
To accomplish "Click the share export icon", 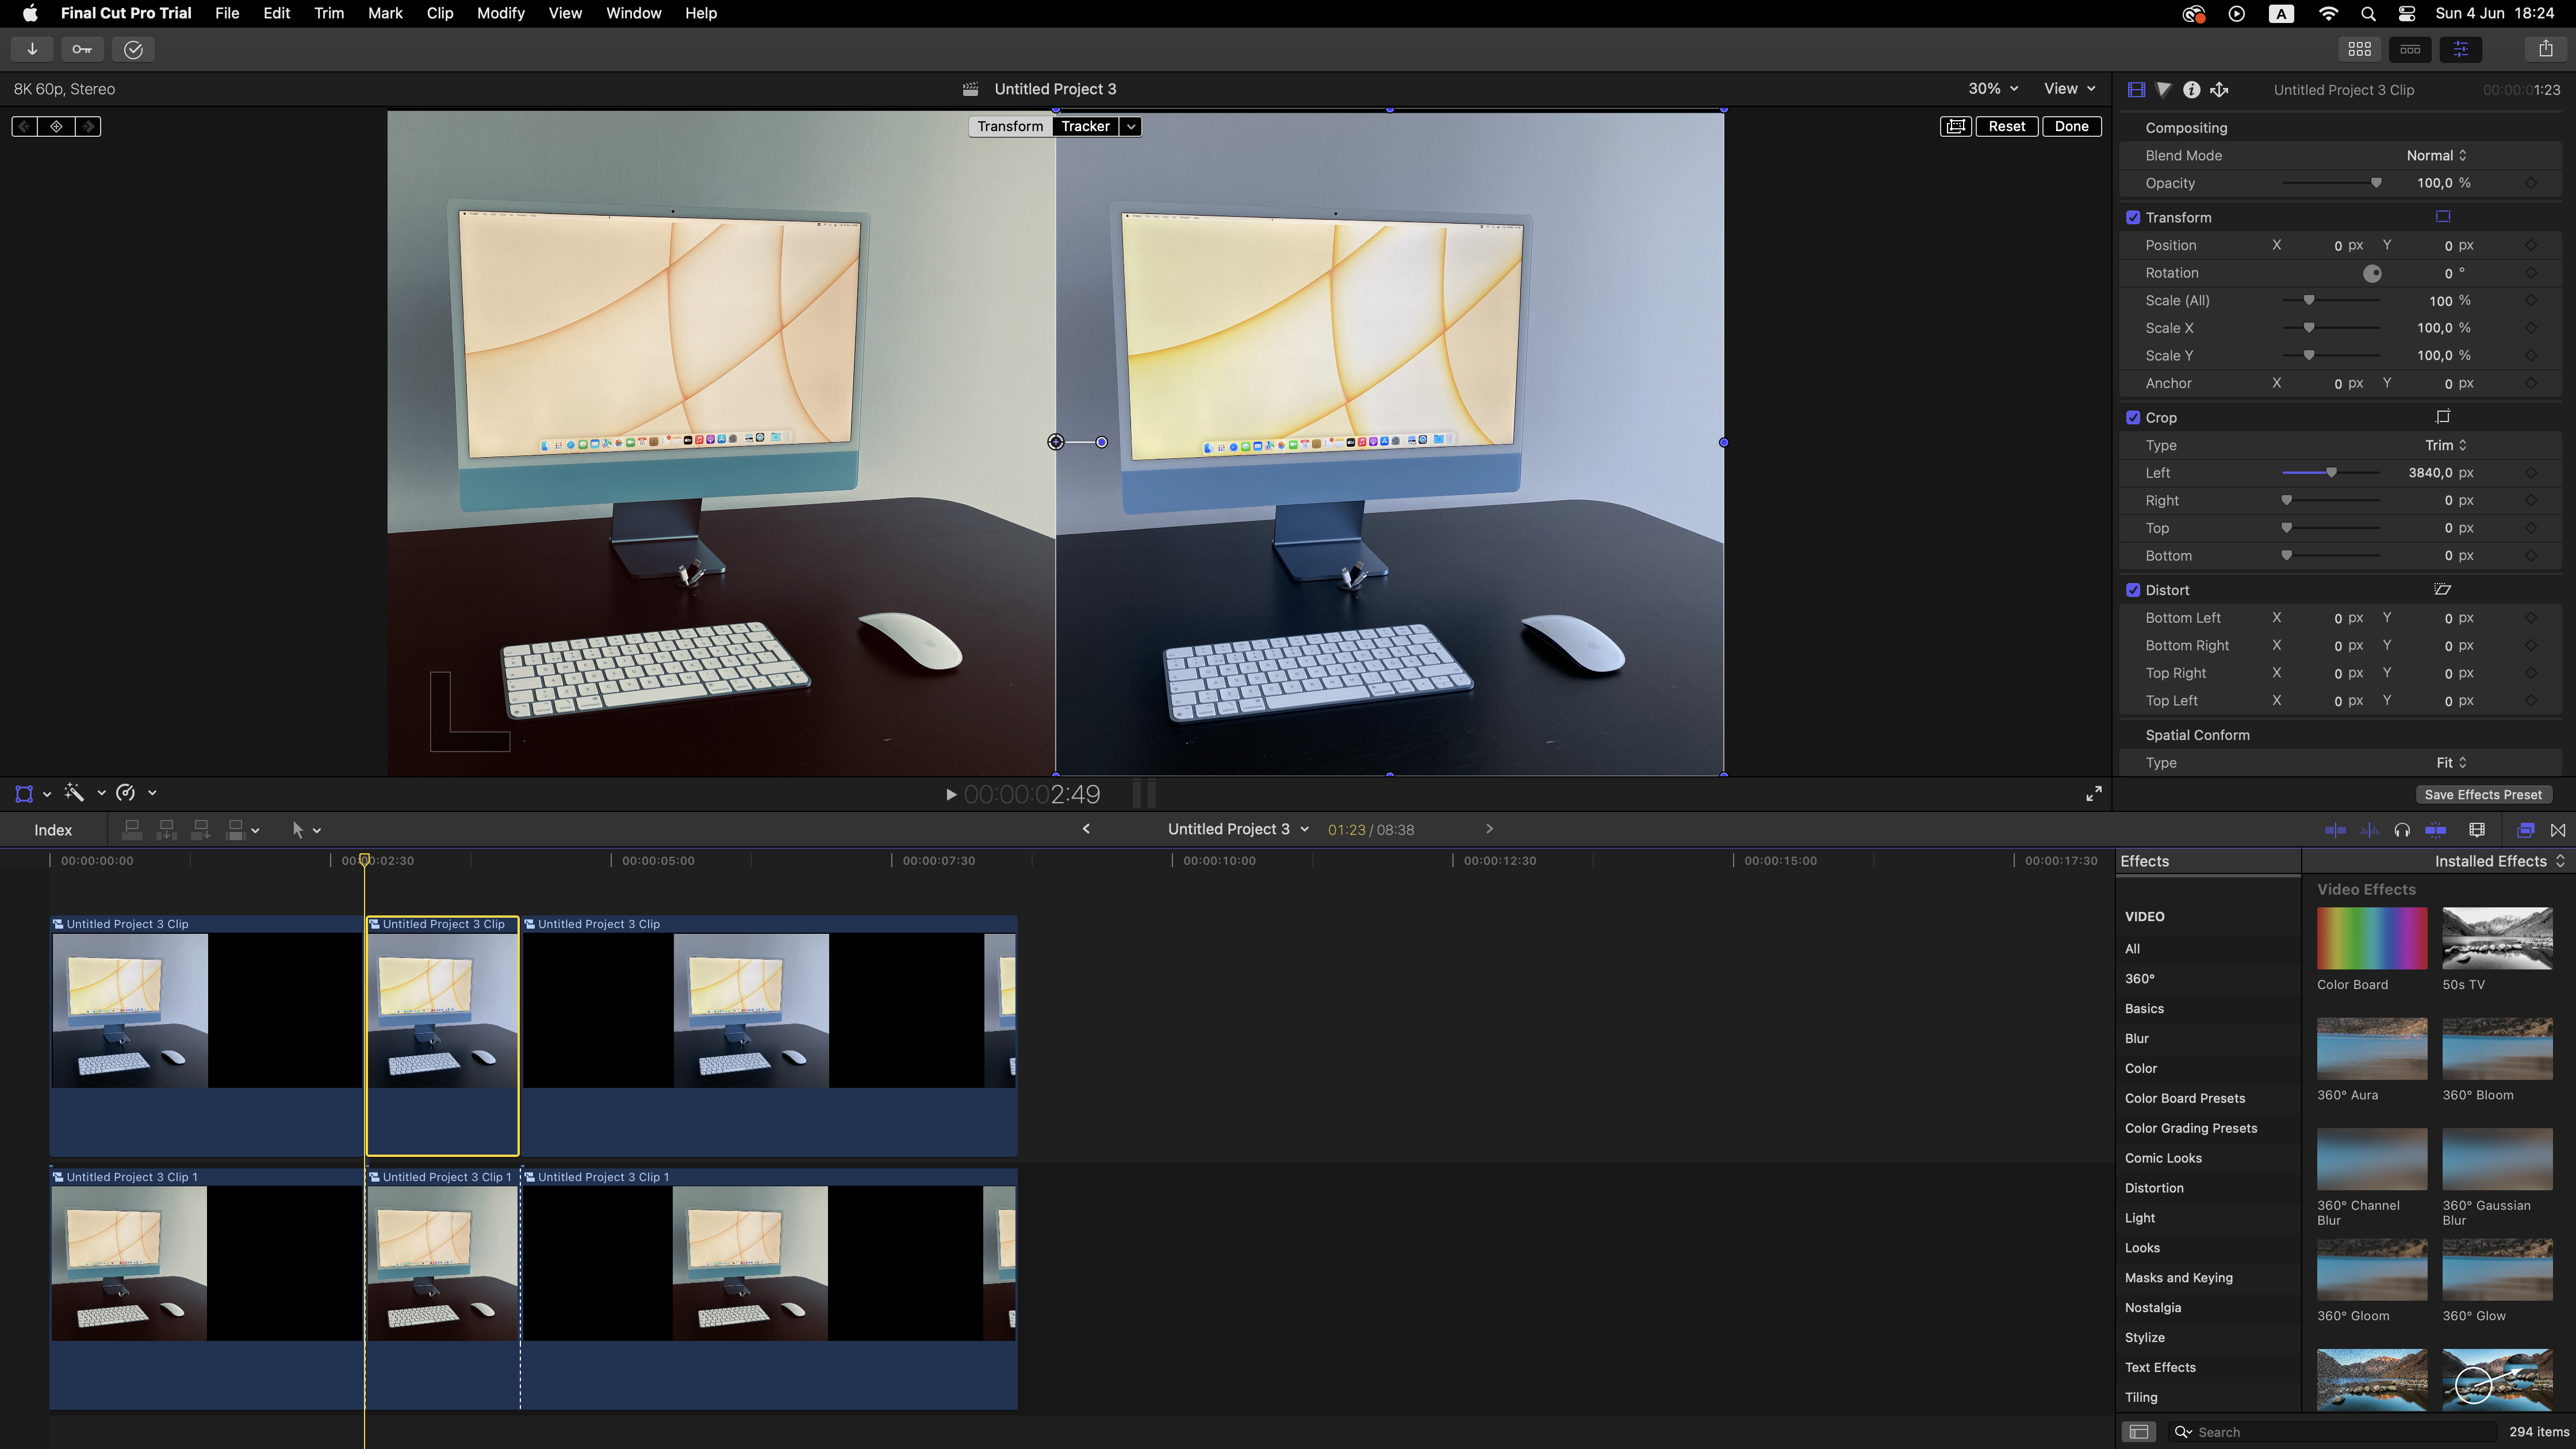I will (x=2545, y=49).
